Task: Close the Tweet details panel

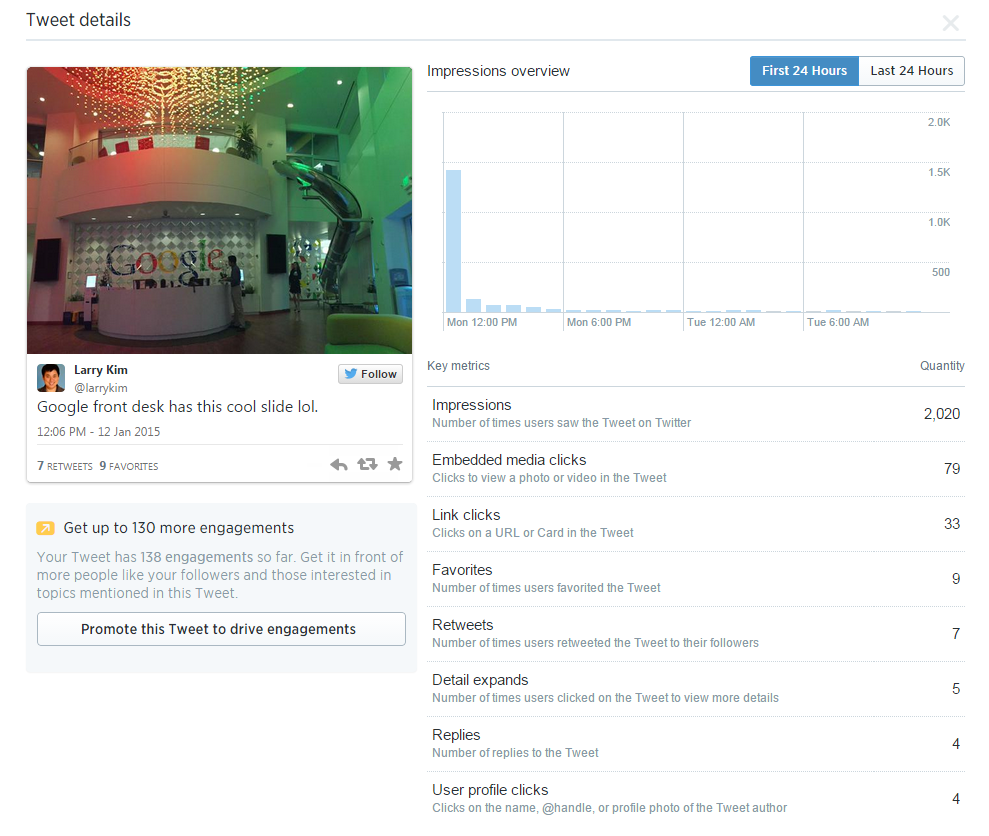Action: (x=950, y=23)
